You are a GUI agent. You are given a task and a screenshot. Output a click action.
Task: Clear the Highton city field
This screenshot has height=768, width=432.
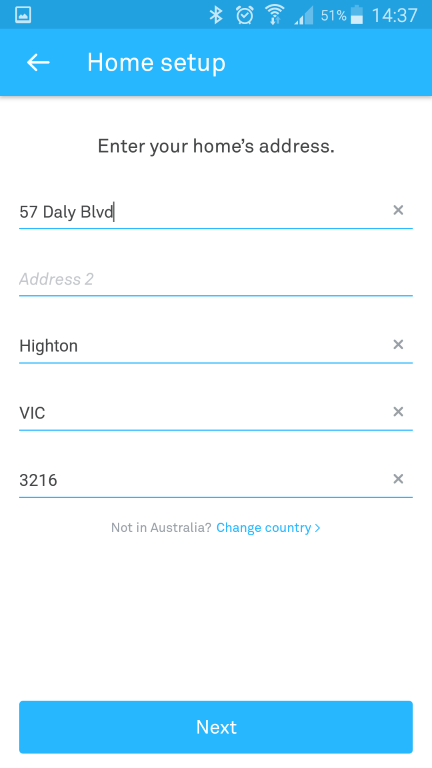(398, 345)
